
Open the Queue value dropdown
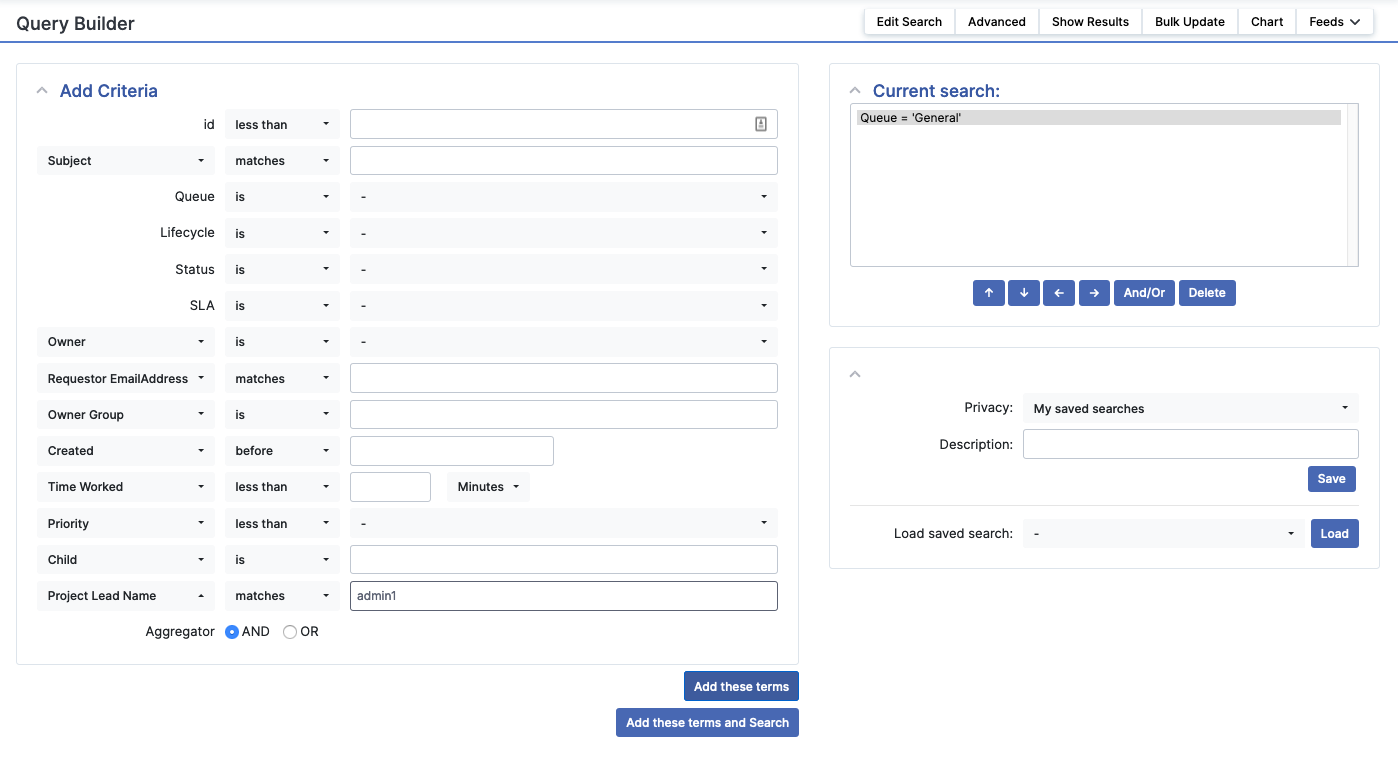563,197
